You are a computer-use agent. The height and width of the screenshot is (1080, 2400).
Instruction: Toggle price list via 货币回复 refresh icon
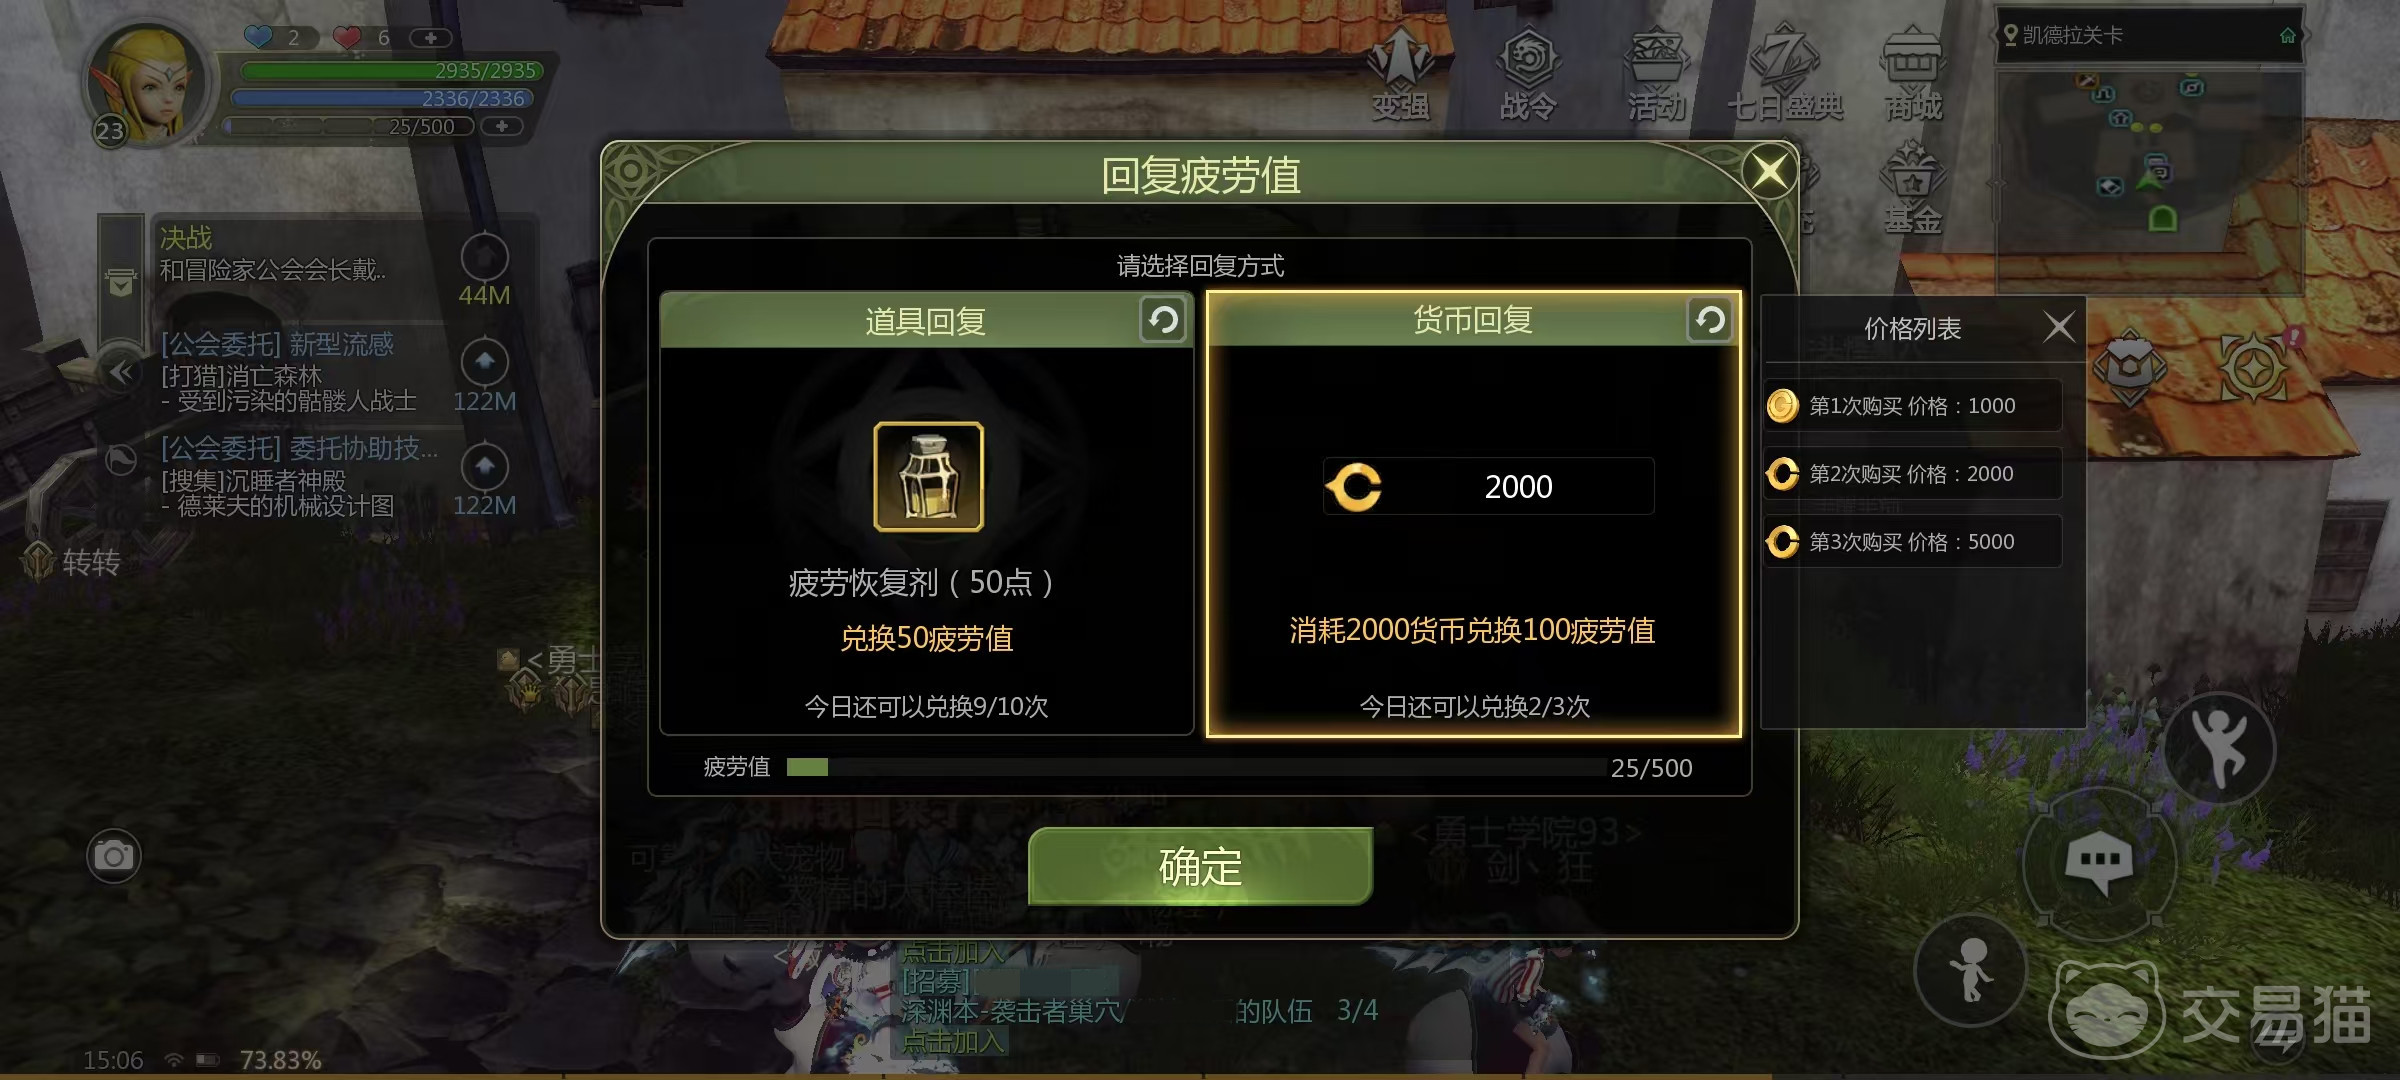click(x=1710, y=320)
